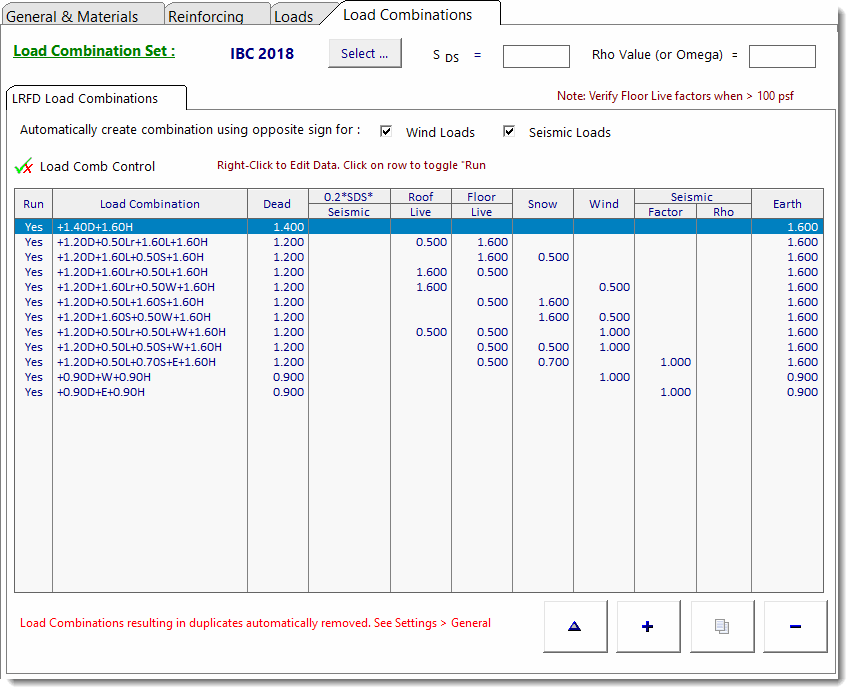Click the duplicate combination copy icon

pyautogui.click(x=721, y=626)
